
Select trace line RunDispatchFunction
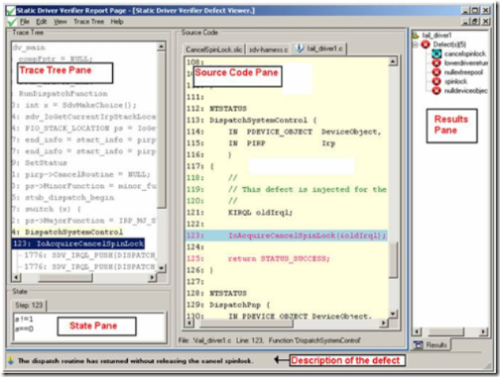(x=63, y=94)
